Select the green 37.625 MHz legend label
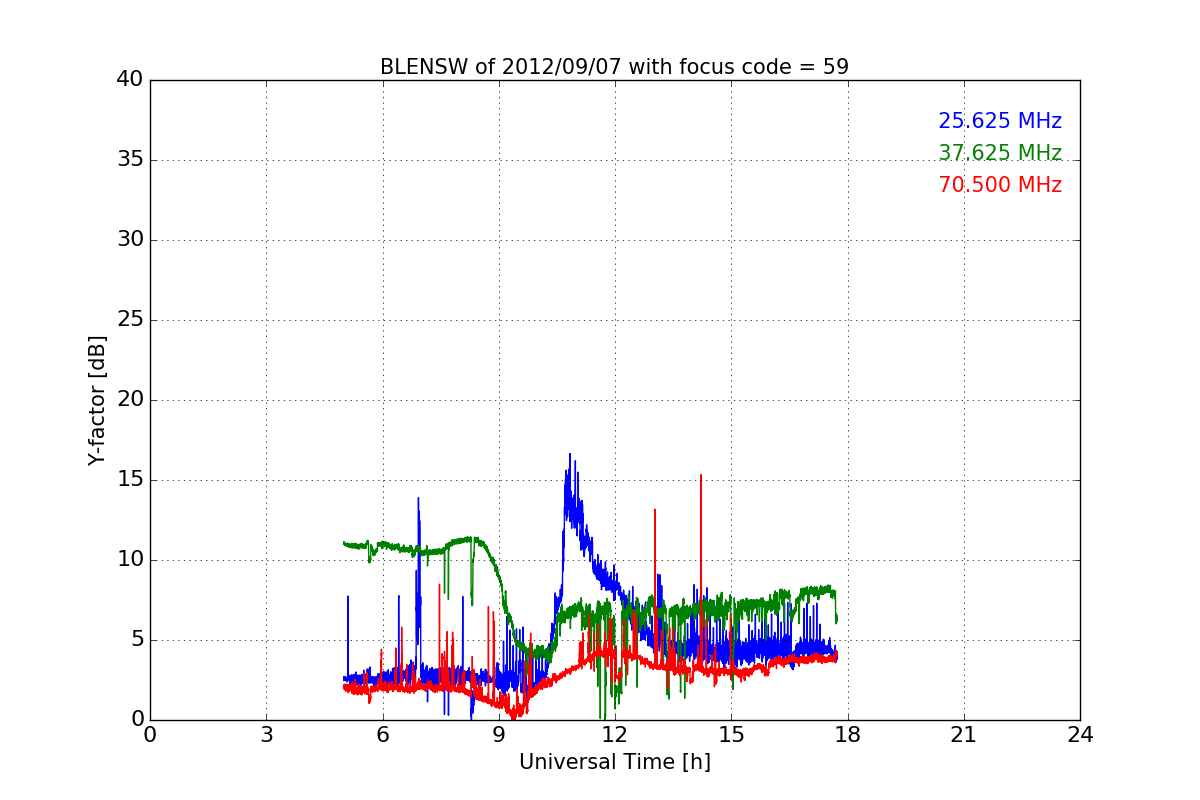This screenshot has width=1200, height=800. (1000, 153)
